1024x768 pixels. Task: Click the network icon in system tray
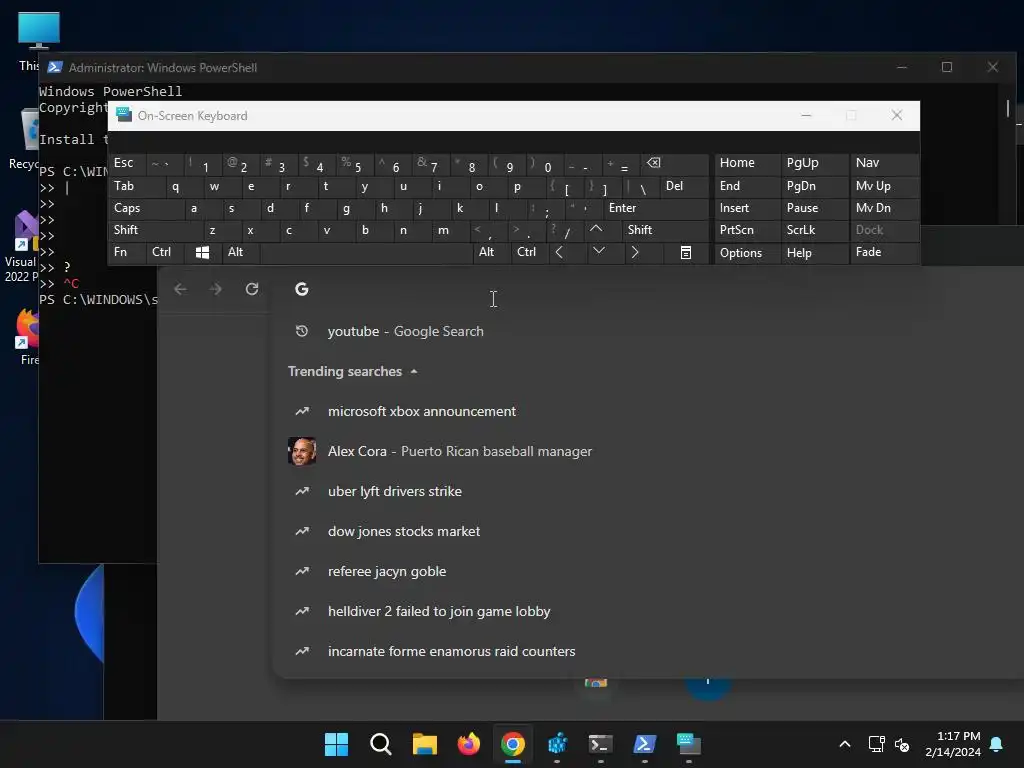(x=876, y=744)
